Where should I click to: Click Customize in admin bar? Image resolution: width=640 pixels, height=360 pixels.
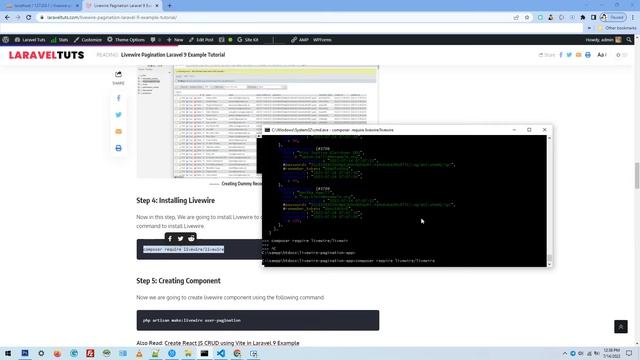pyautogui.click(x=88, y=40)
